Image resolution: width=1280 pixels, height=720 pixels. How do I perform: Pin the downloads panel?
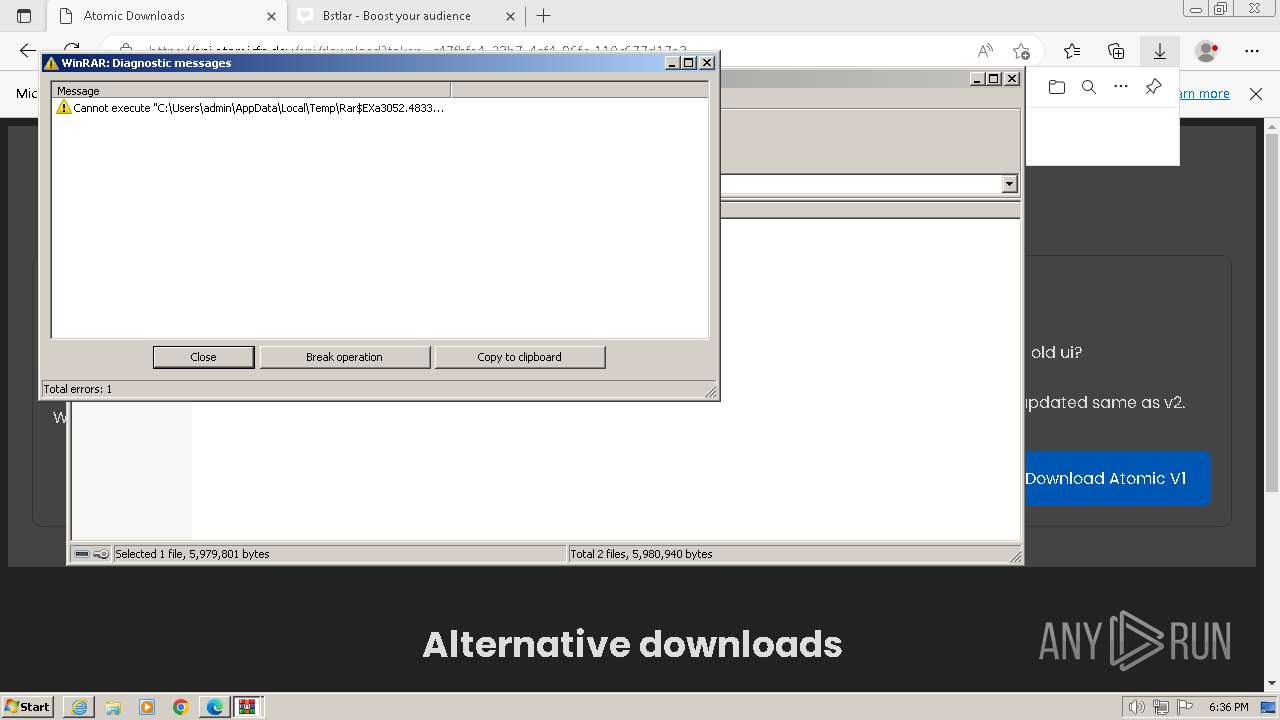click(x=1153, y=87)
